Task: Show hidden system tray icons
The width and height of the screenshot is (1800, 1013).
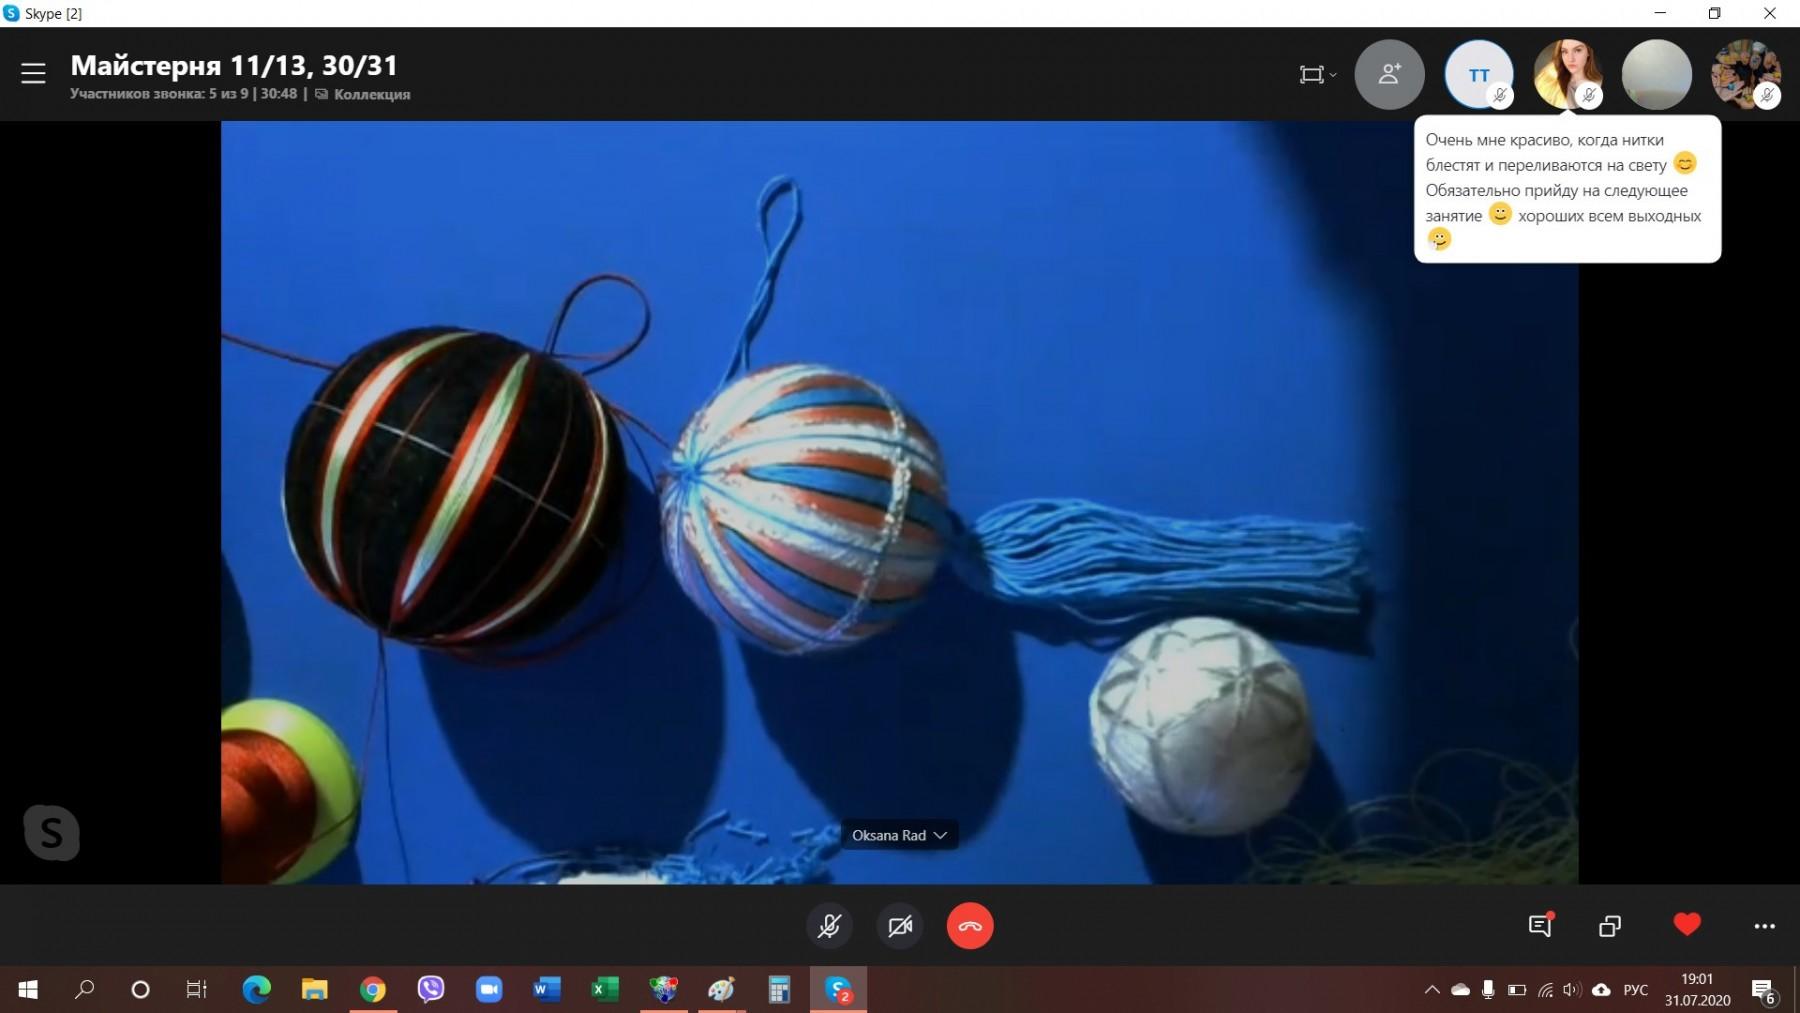Action: pos(1432,990)
